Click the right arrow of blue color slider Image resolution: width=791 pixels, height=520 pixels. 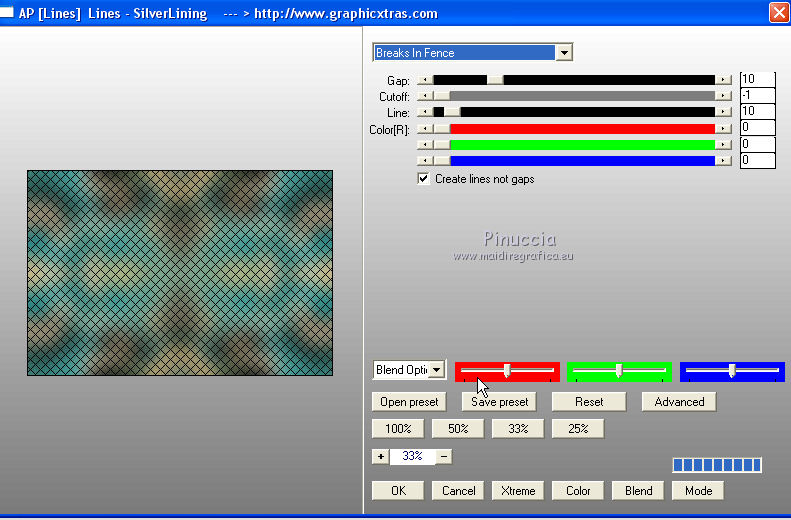coord(723,160)
